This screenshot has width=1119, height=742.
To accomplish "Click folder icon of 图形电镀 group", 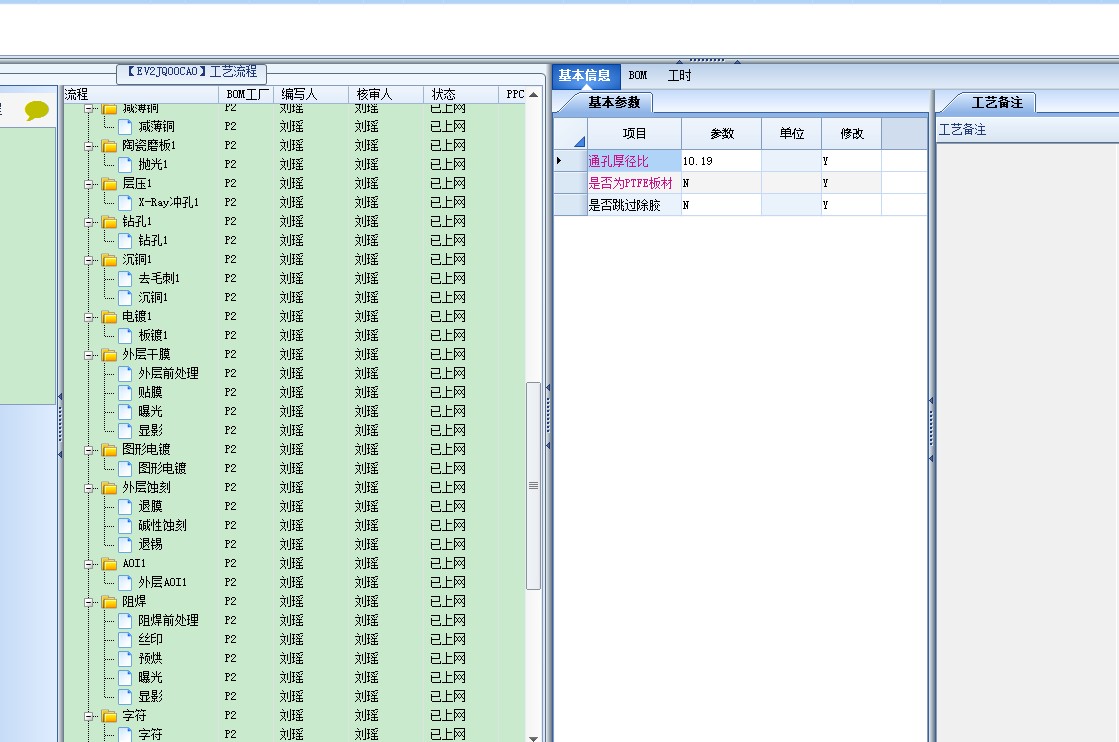I will click(109, 449).
